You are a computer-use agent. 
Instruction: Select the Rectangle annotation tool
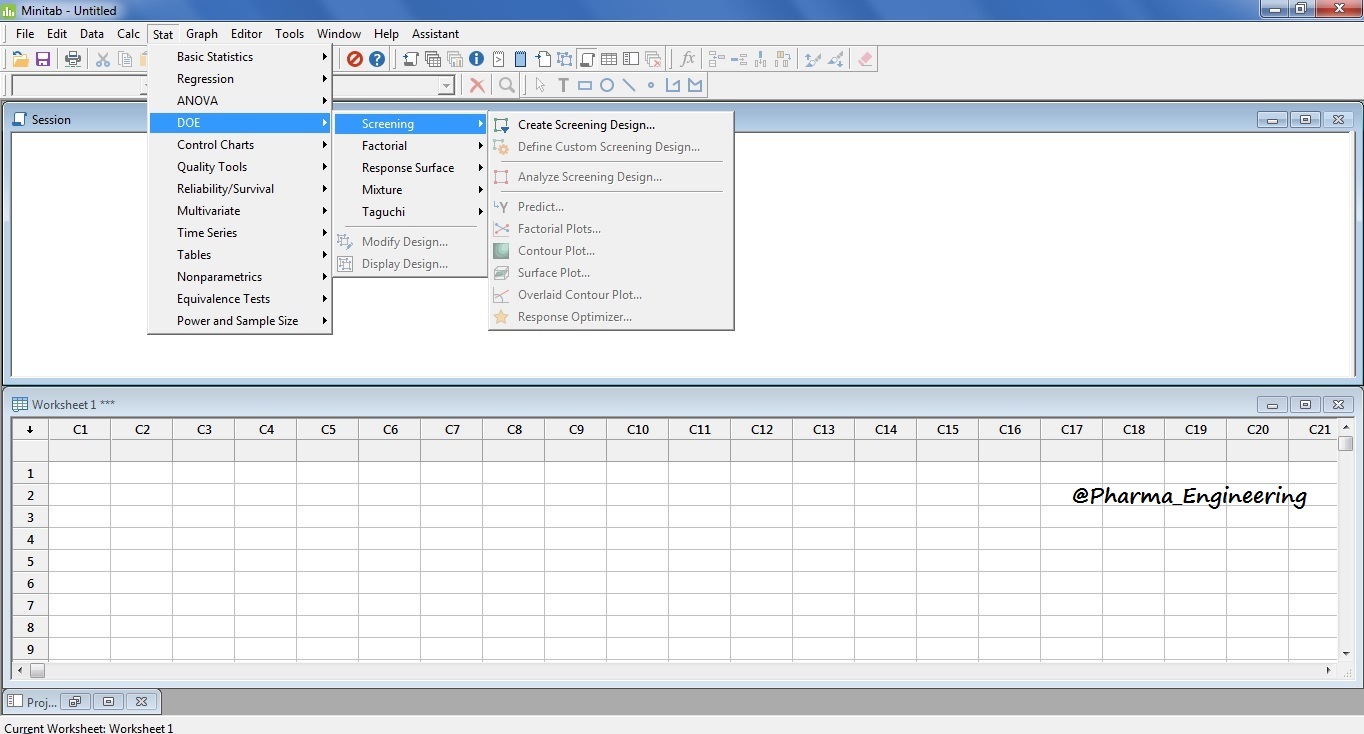click(585, 85)
